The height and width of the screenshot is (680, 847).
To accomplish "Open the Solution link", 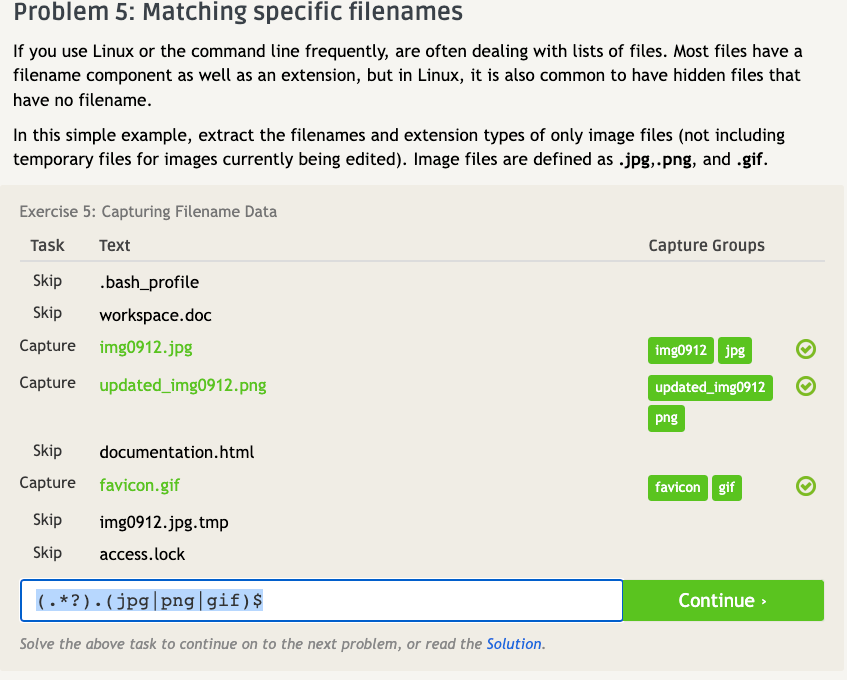I will [x=514, y=644].
